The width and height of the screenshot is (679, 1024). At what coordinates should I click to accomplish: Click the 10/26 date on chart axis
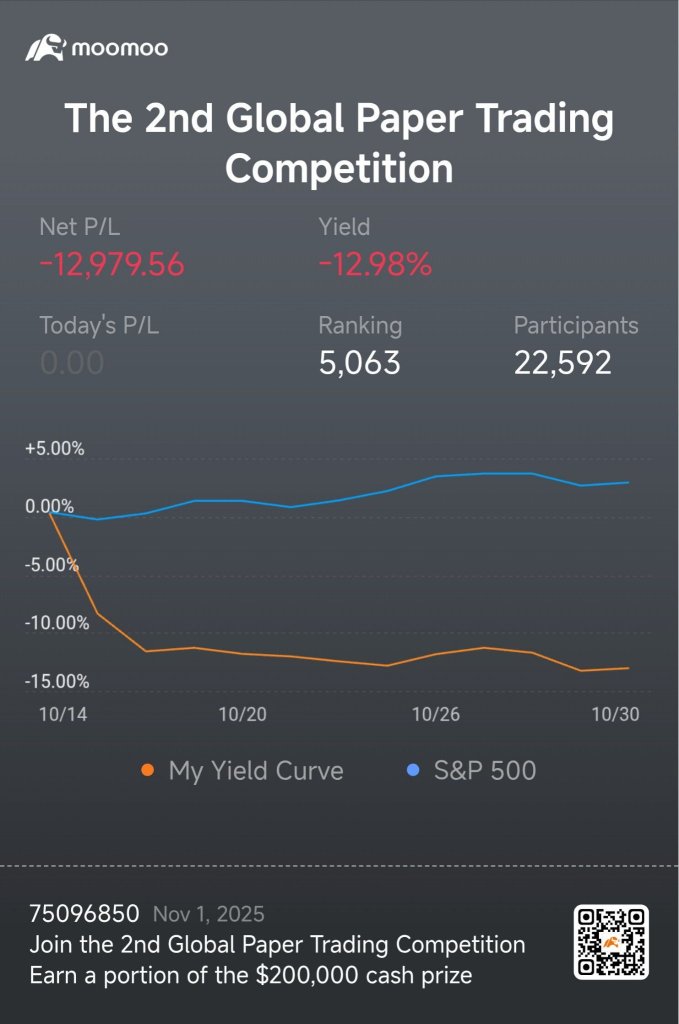435,714
